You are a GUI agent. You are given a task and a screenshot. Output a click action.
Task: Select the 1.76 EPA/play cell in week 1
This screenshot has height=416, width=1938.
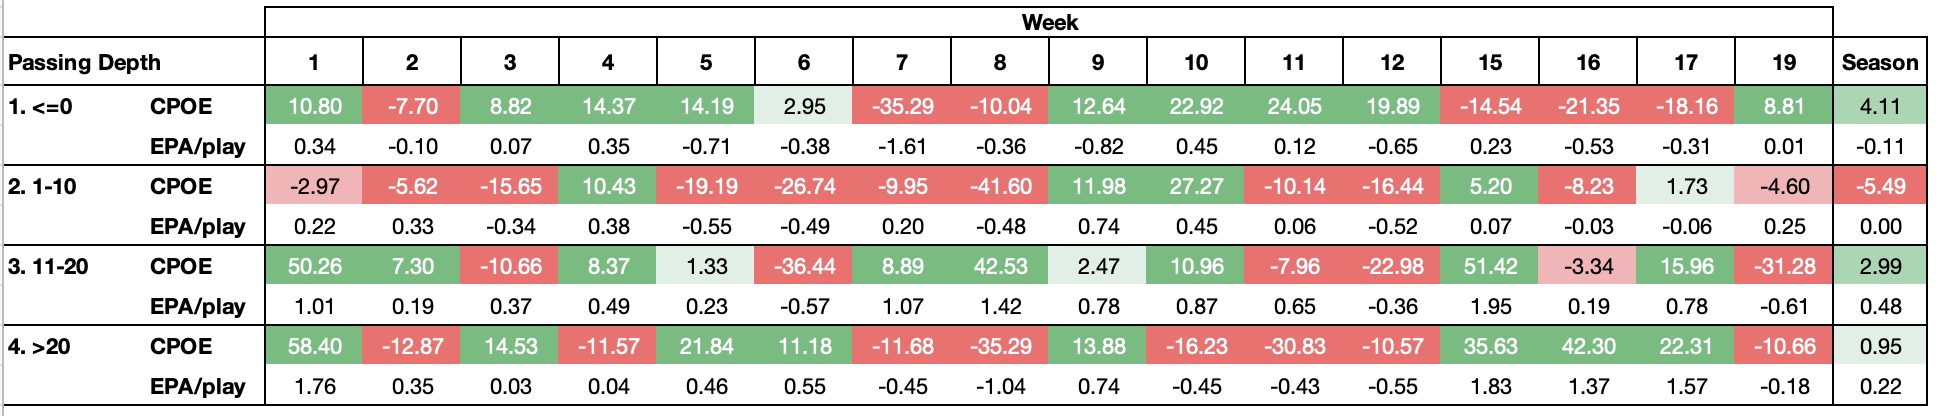click(314, 386)
